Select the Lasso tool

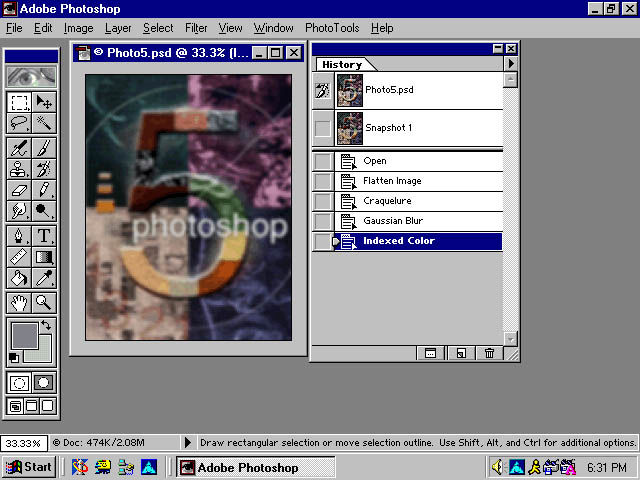[19, 123]
